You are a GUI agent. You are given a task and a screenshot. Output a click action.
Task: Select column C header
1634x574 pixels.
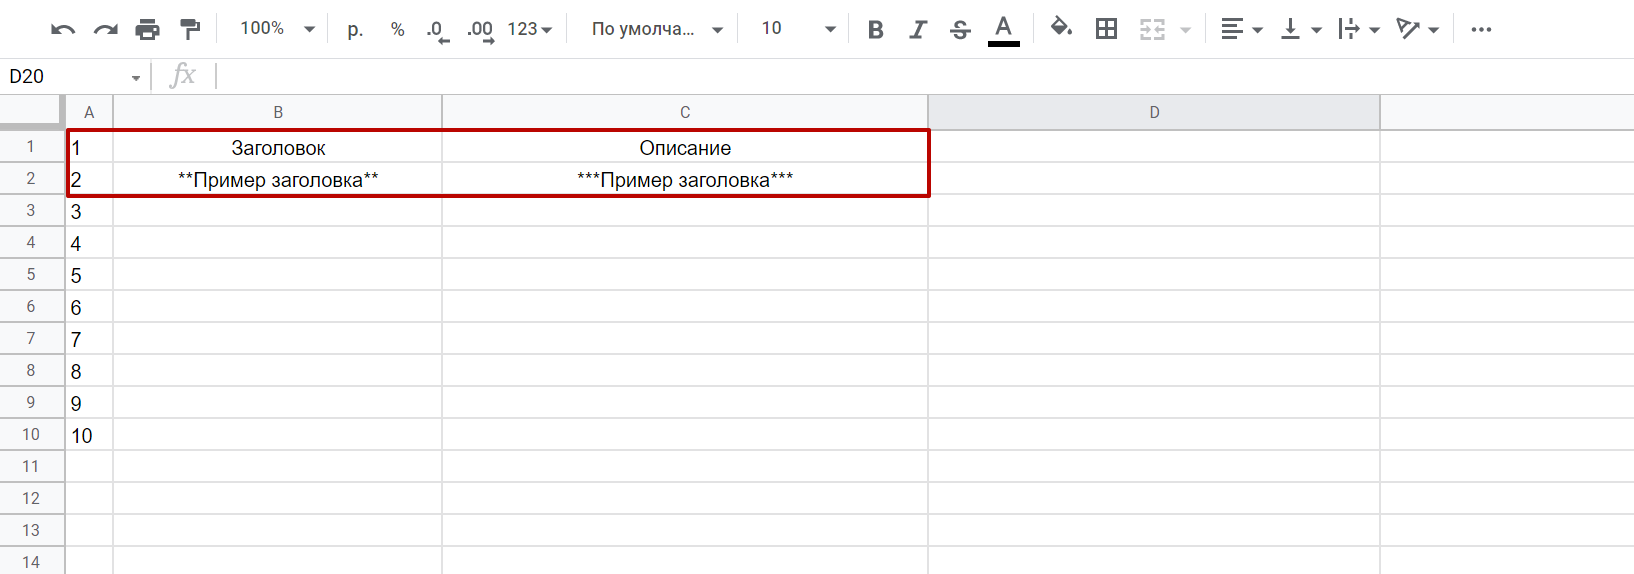coord(685,112)
